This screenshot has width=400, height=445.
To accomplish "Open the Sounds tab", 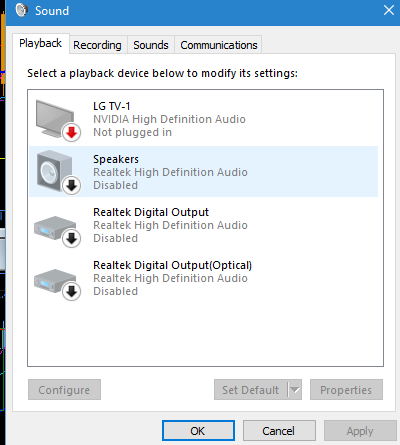I will 151,45.
